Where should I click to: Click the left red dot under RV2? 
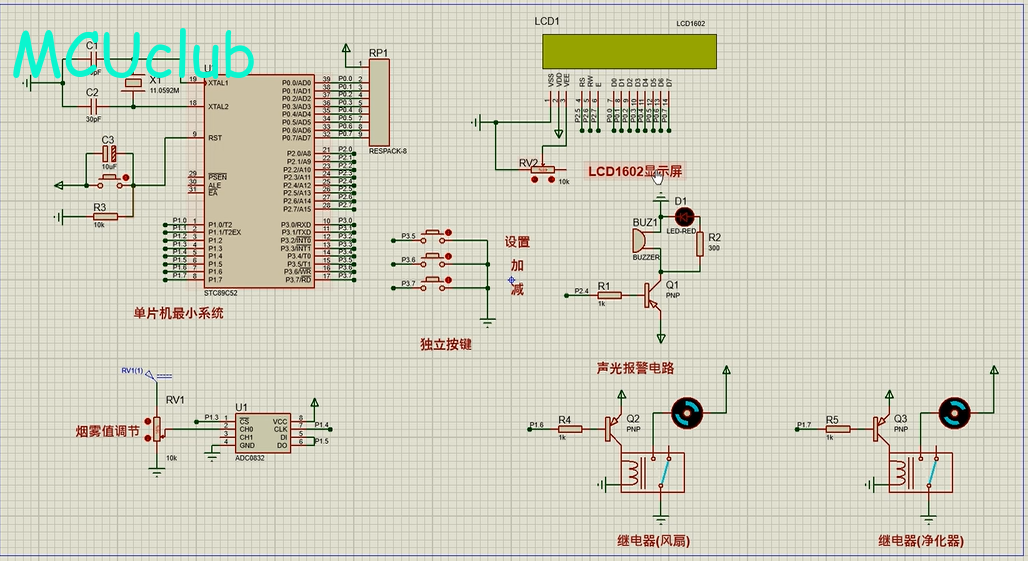[x=533, y=181]
